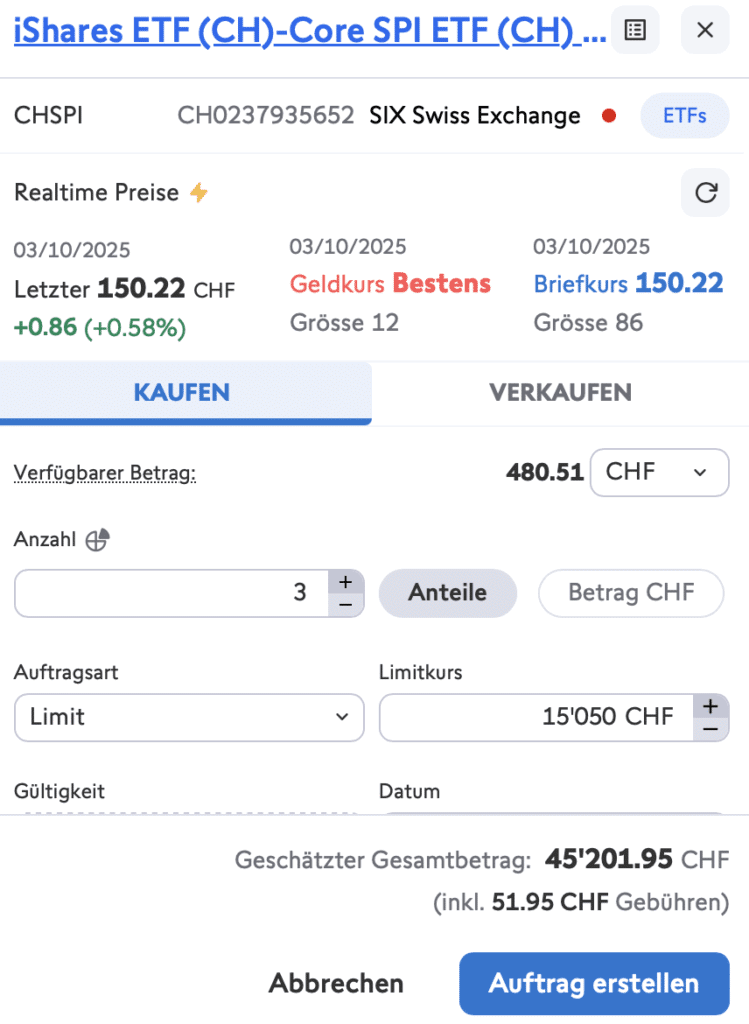Screen dimensions: 749x1024
Task: Select the ETFs category chip
Action: coord(684,115)
